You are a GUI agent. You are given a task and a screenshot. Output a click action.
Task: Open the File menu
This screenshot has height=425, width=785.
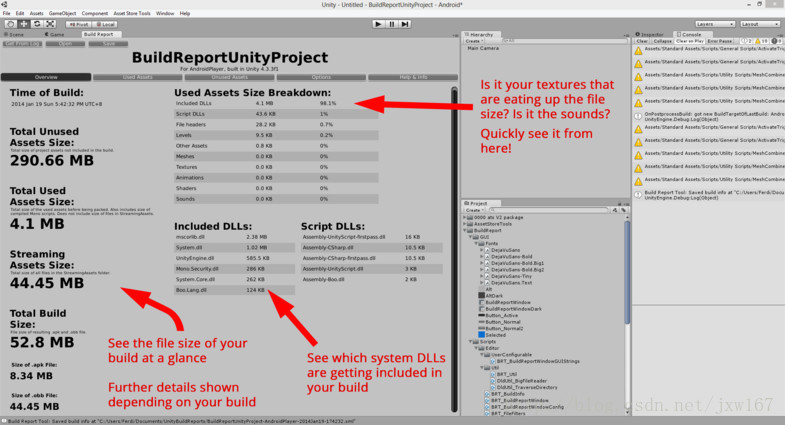tap(6, 14)
